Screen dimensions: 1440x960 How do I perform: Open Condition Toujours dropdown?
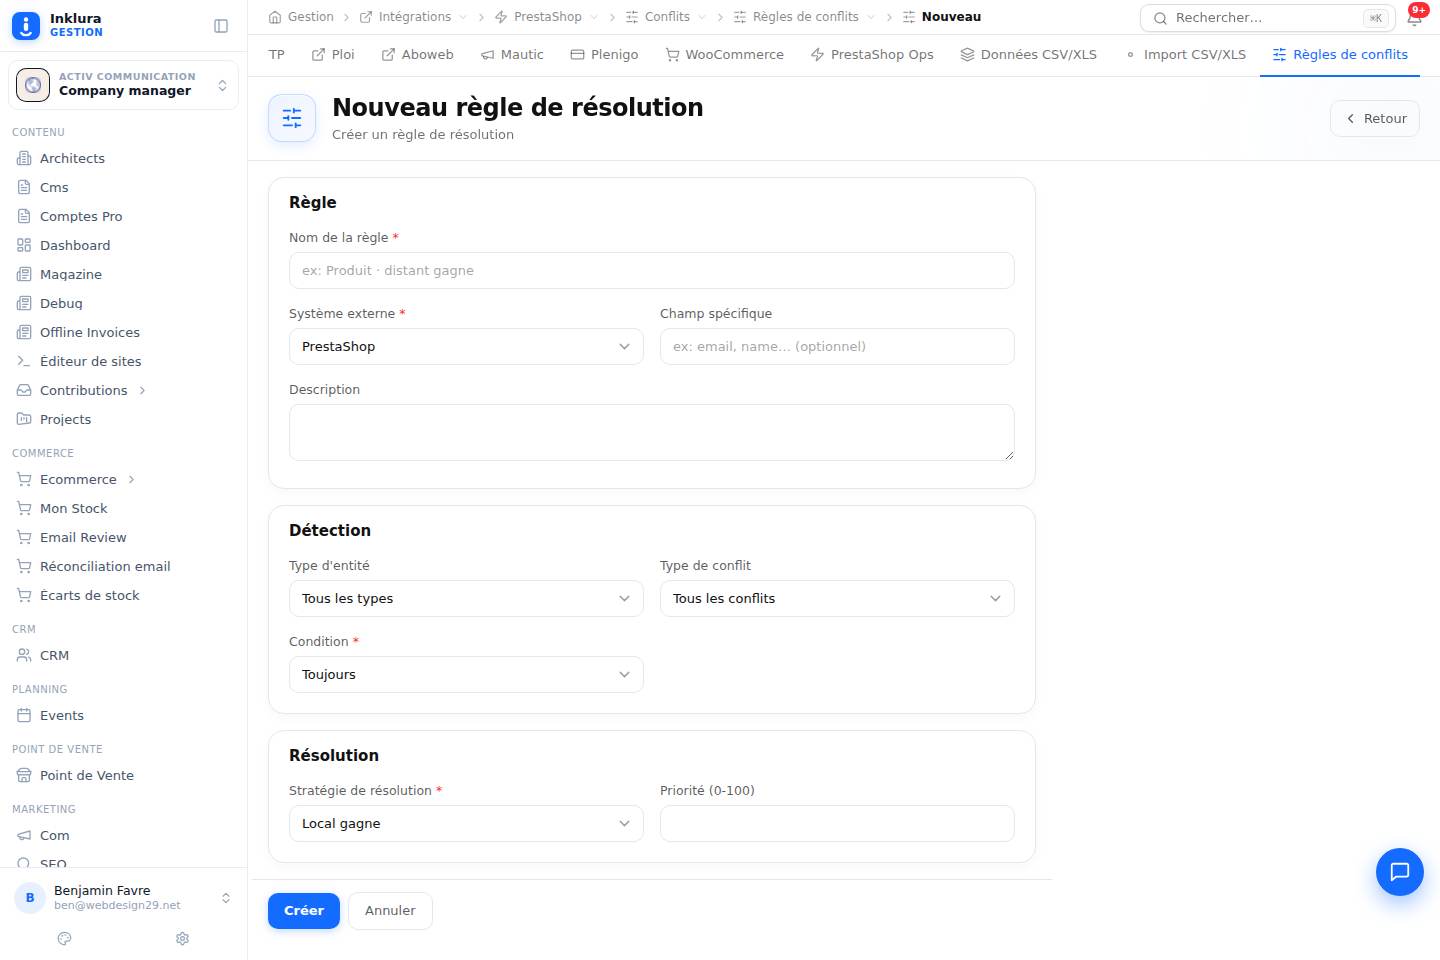tap(466, 674)
